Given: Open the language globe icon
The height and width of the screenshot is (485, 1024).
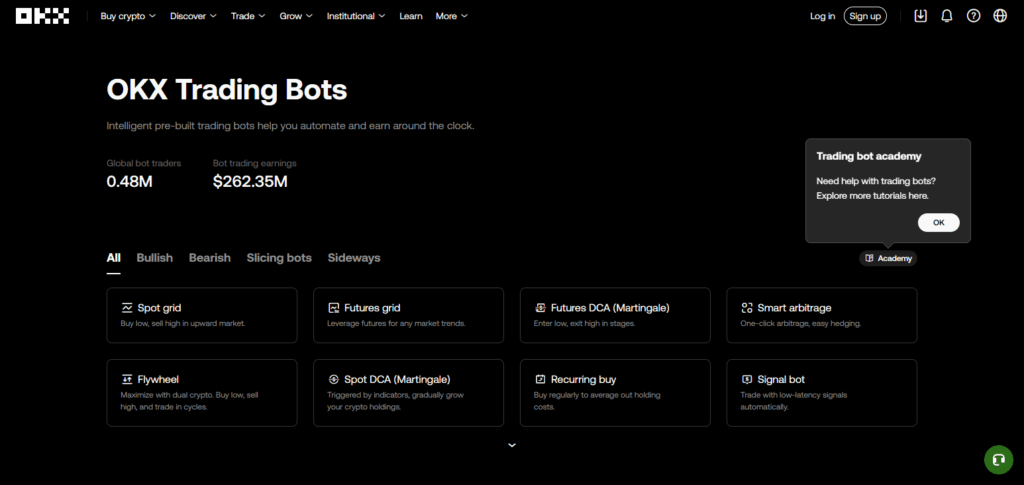Looking at the screenshot, I should pos(1000,16).
